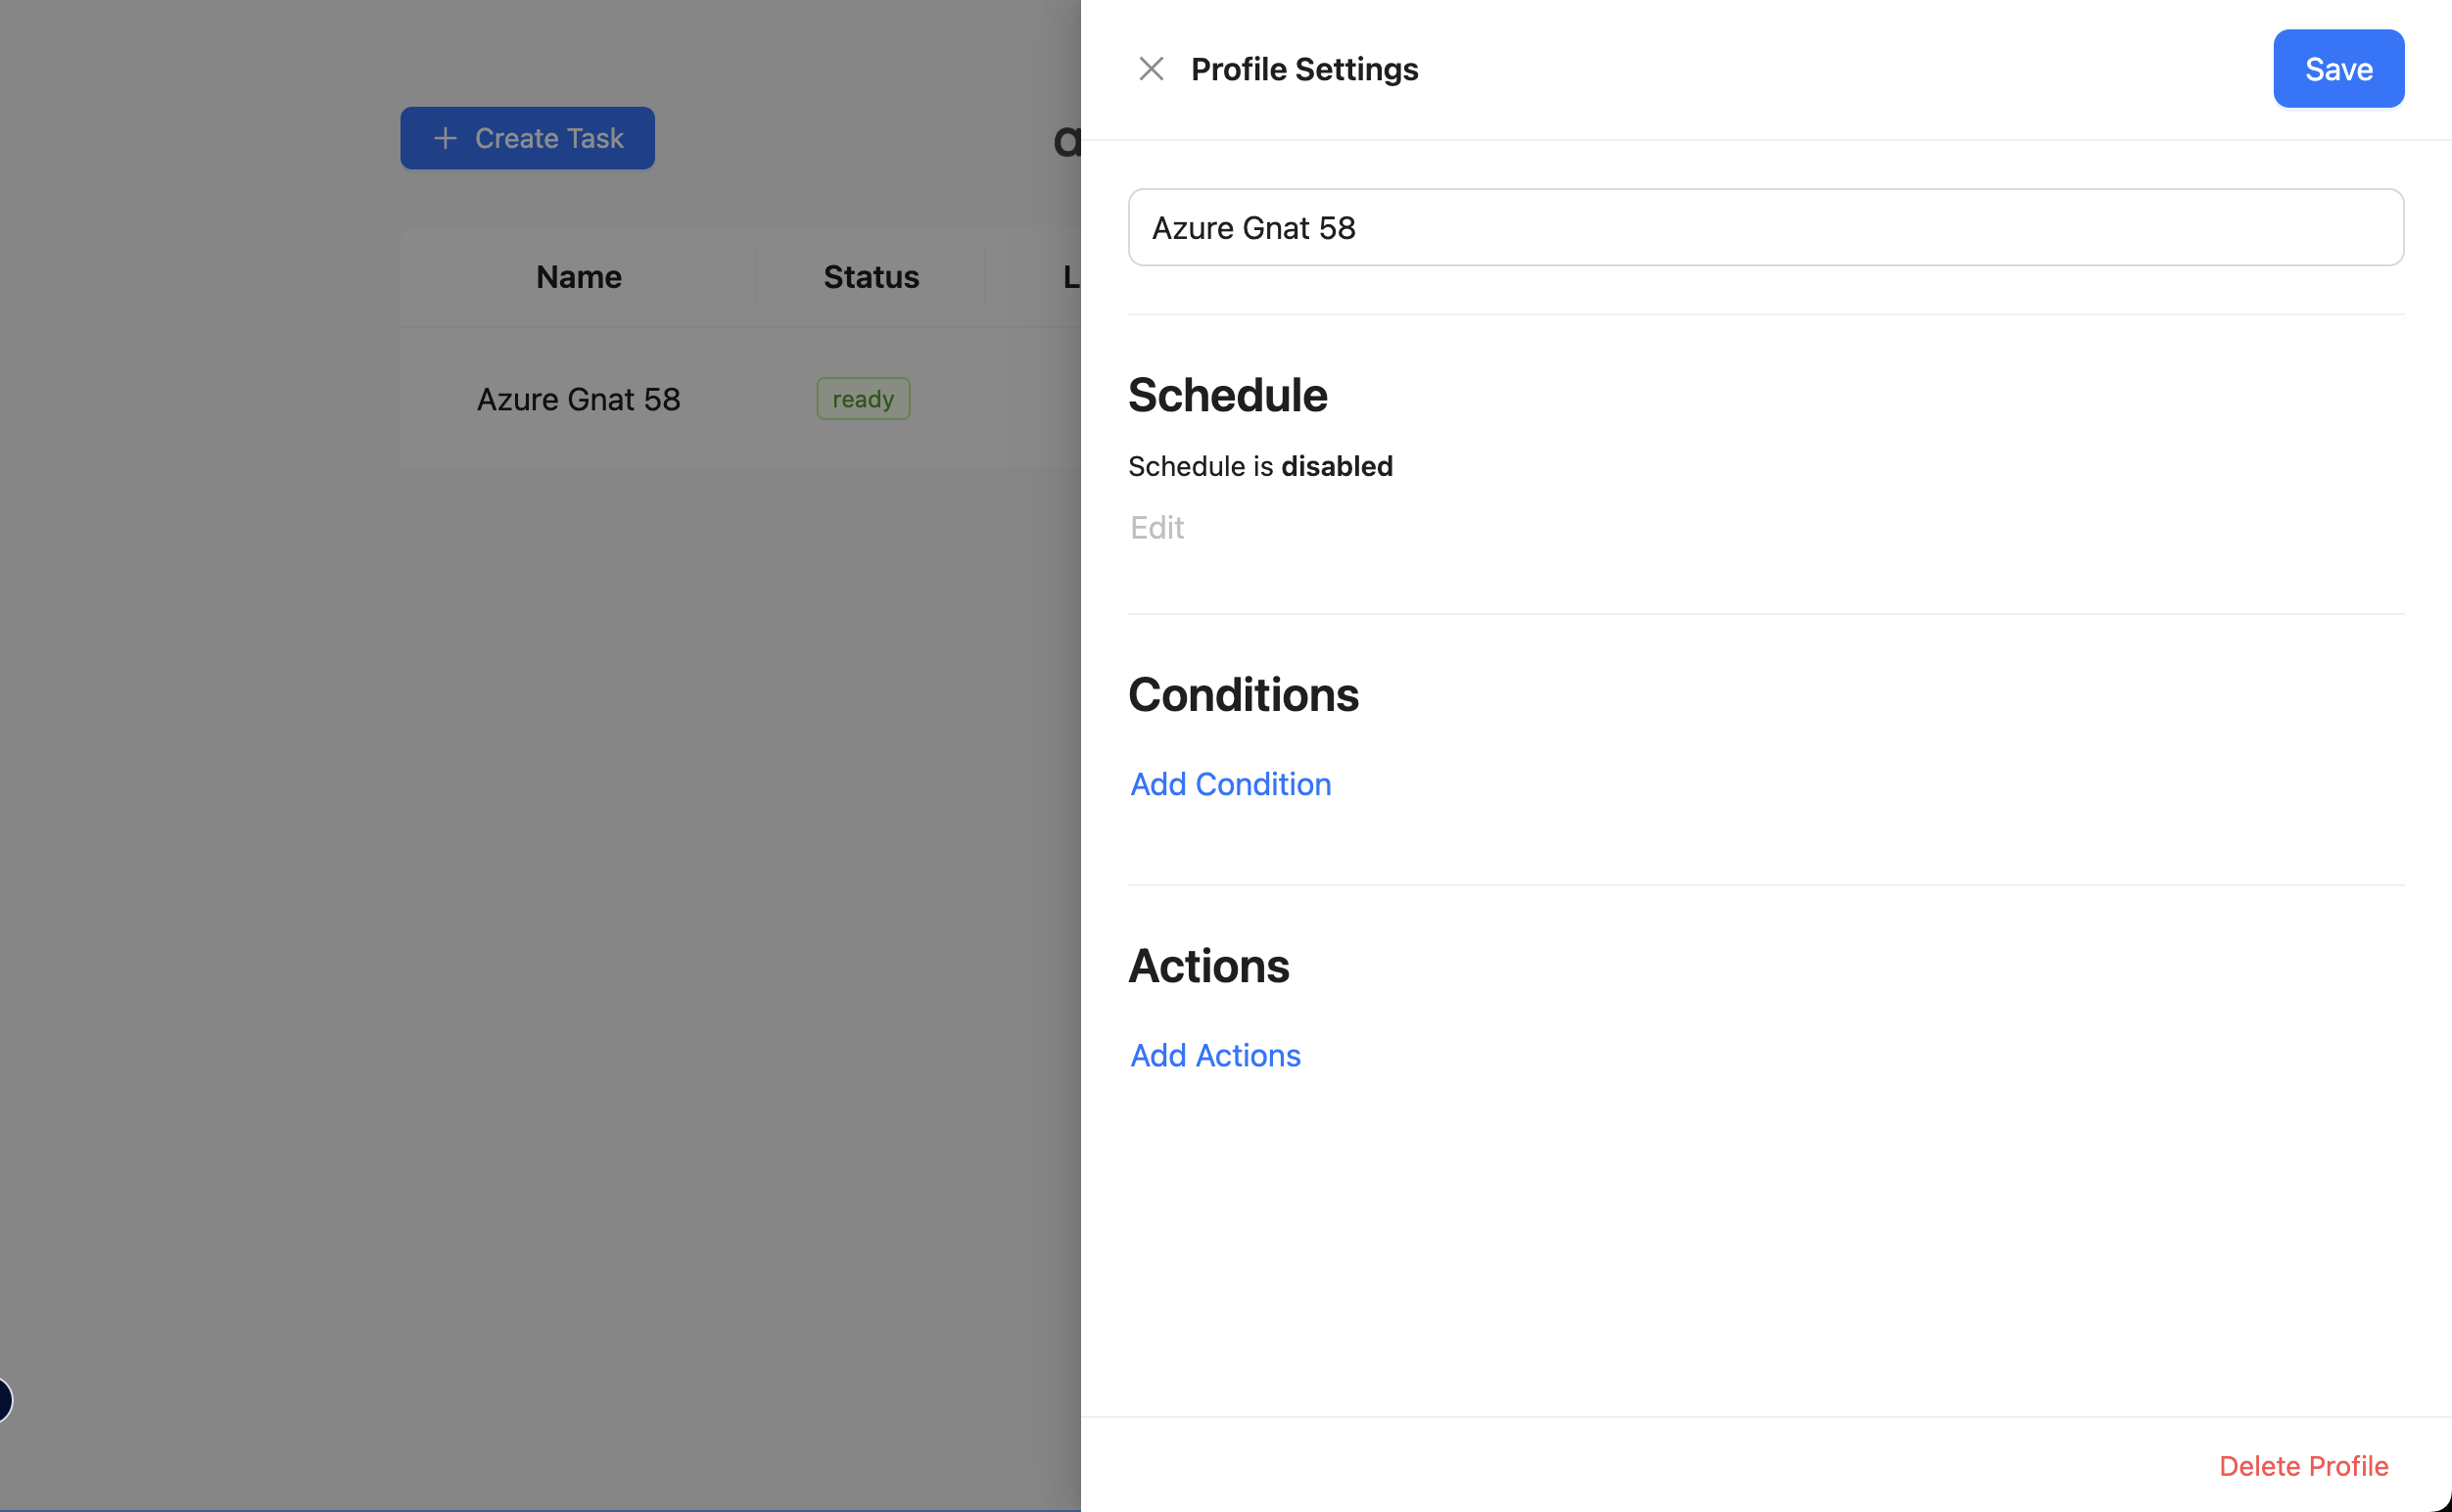Click the plus icon on Create Task
This screenshot has width=2452, height=1512.
coord(445,138)
